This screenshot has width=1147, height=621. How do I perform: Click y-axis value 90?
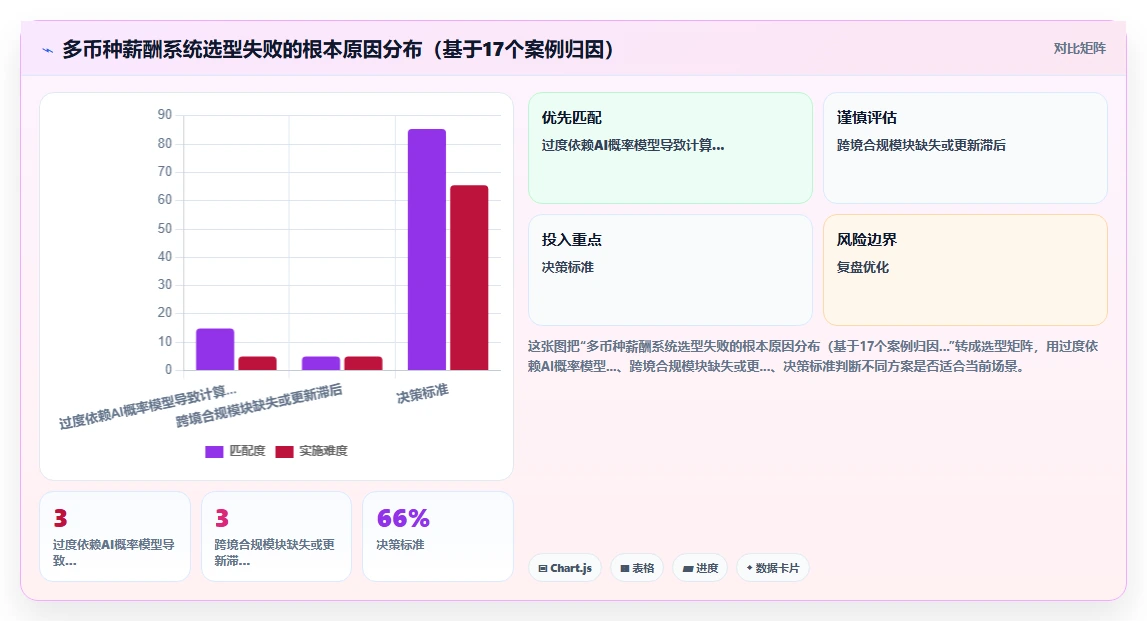(x=165, y=115)
